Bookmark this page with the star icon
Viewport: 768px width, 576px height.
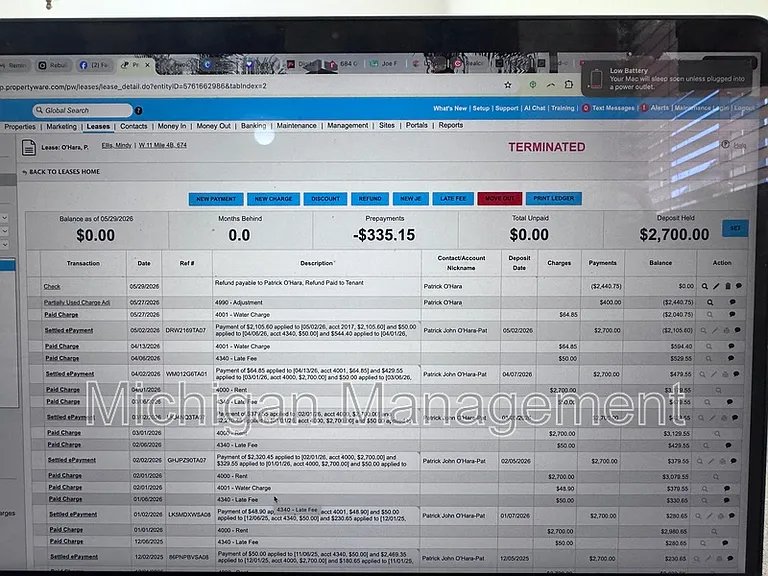point(508,85)
